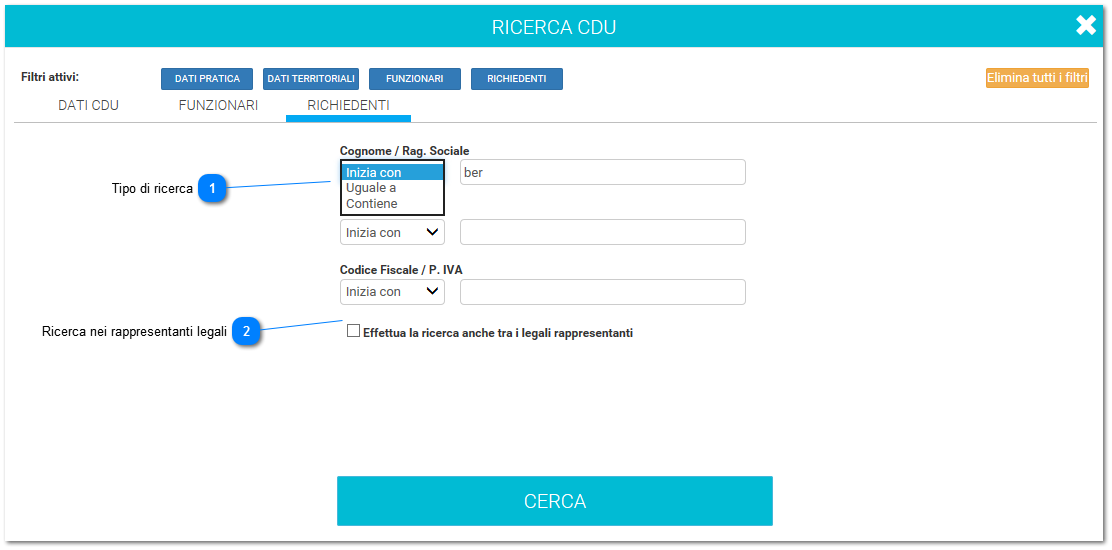
Task: Click the DATI TERRITORIALI active filter button
Action: pyautogui.click(x=311, y=79)
